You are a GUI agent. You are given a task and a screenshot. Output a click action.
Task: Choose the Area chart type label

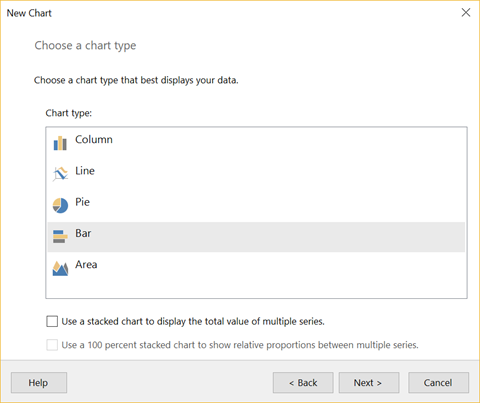(x=86, y=265)
